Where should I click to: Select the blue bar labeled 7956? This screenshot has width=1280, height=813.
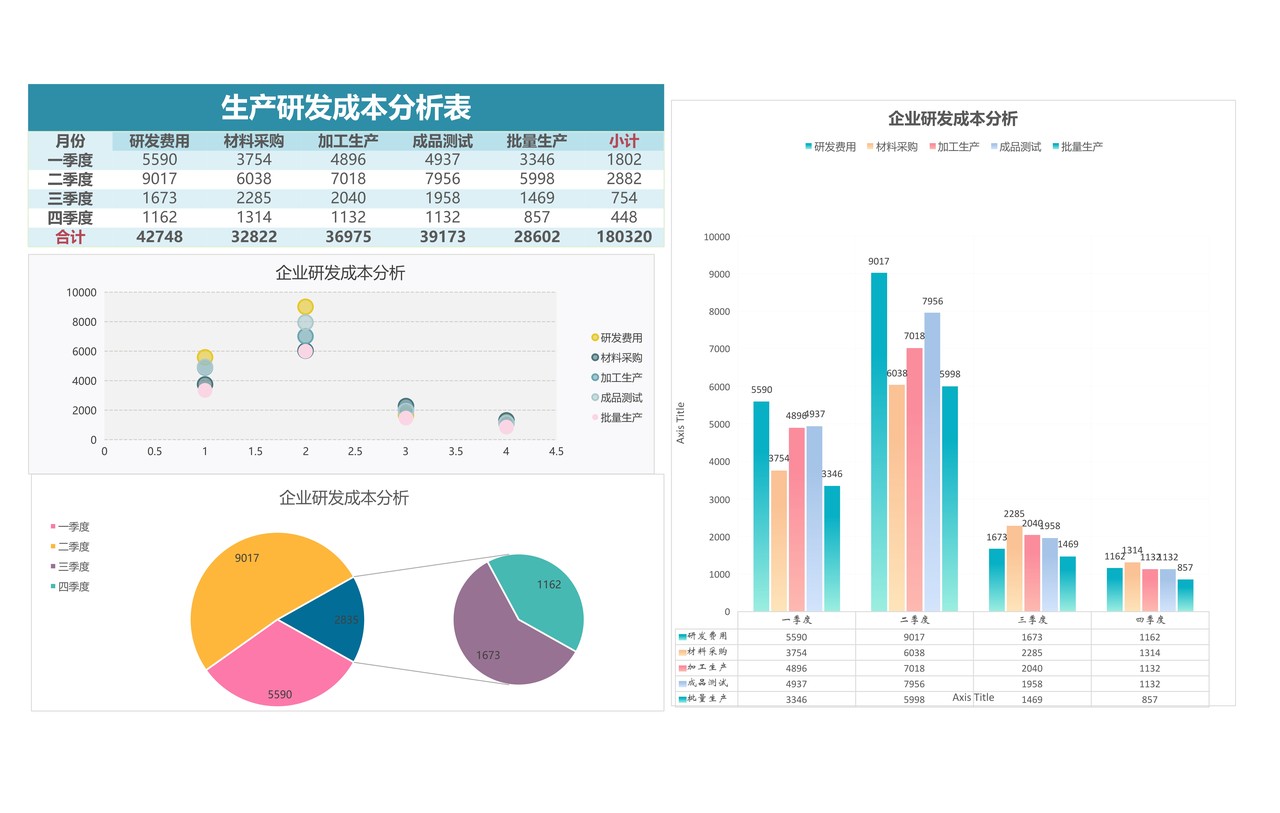click(932, 462)
